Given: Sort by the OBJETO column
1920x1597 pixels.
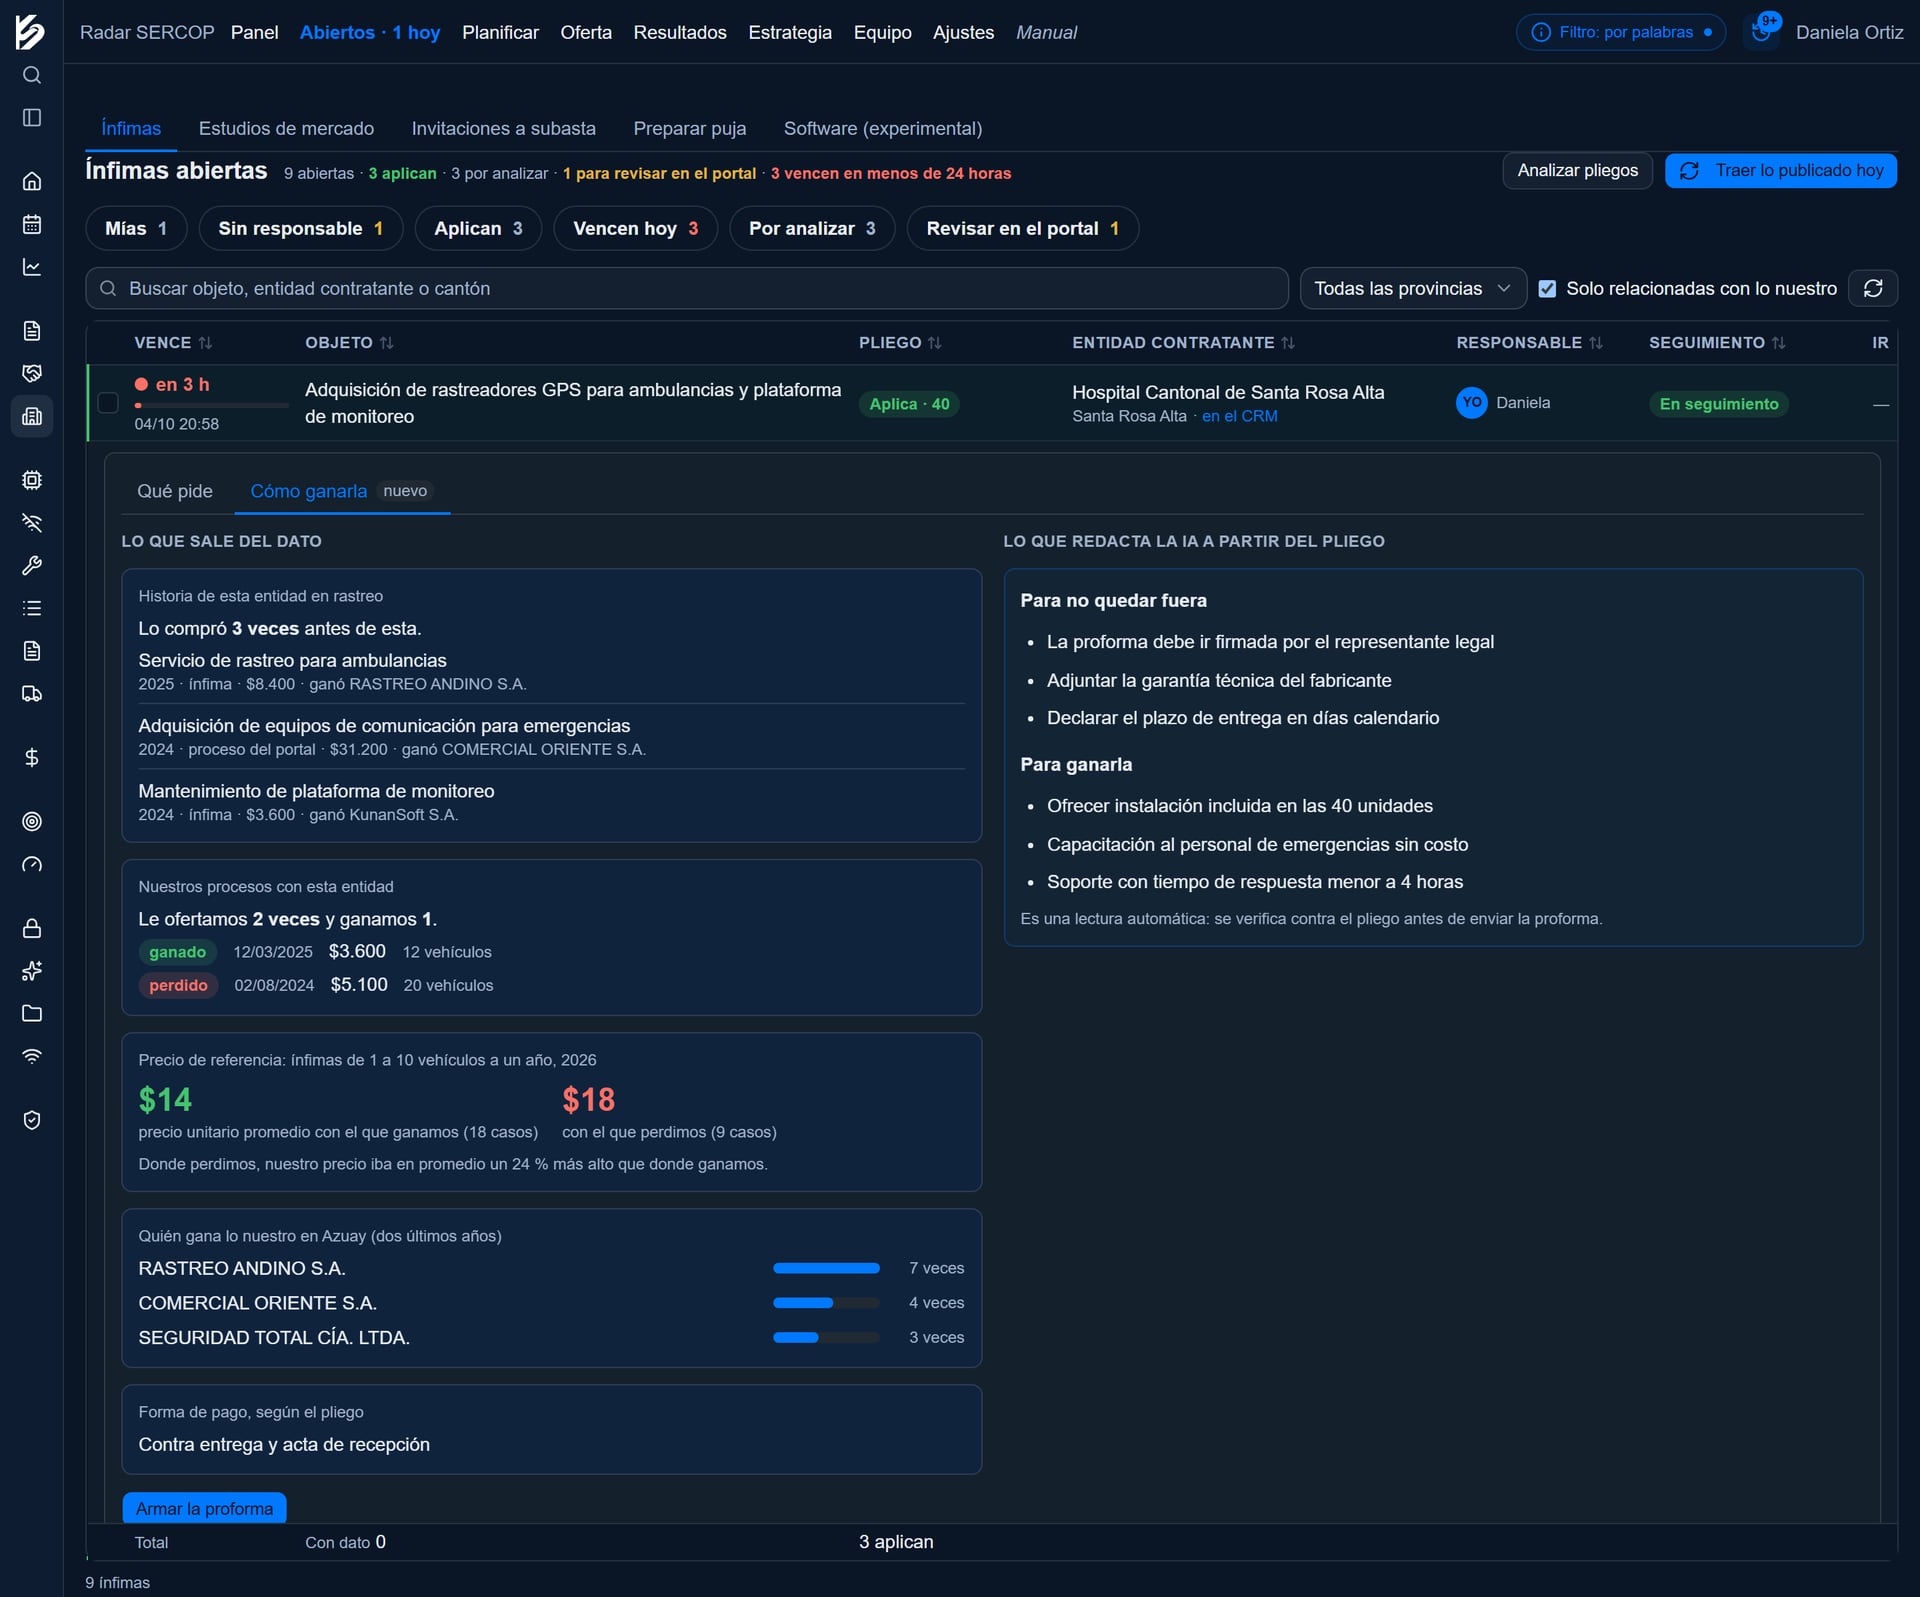Looking at the screenshot, I should click(x=349, y=343).
